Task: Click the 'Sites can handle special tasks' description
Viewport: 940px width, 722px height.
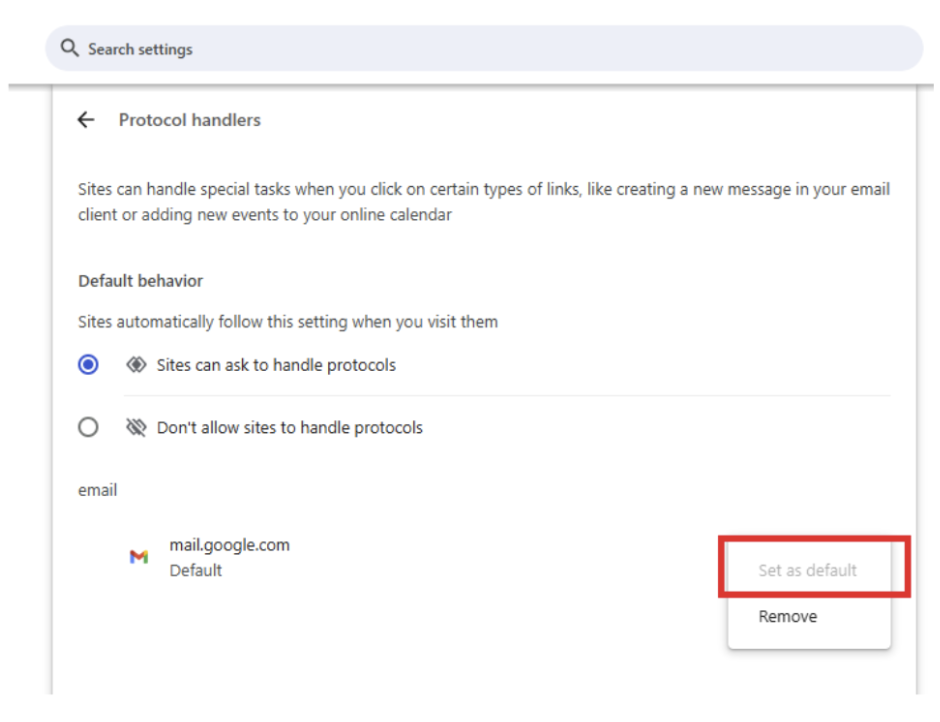Action: 484,202
